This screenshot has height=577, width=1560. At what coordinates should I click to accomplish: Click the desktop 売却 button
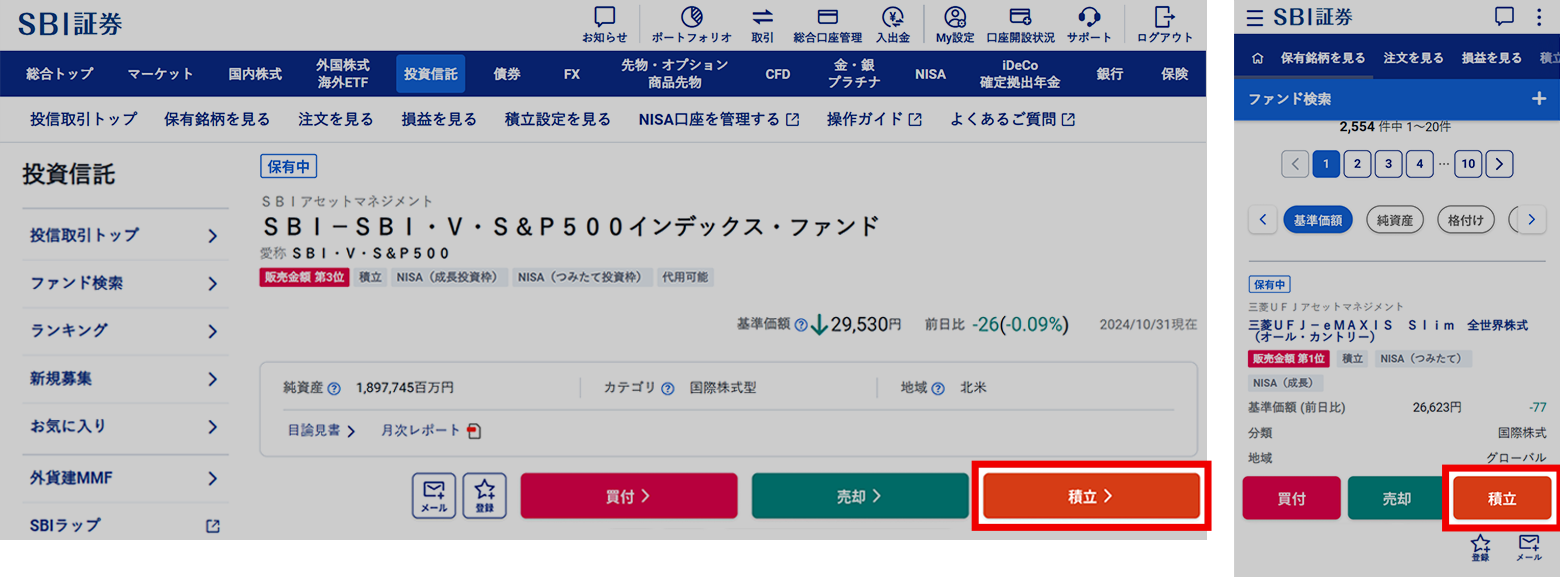coord(860,496)
